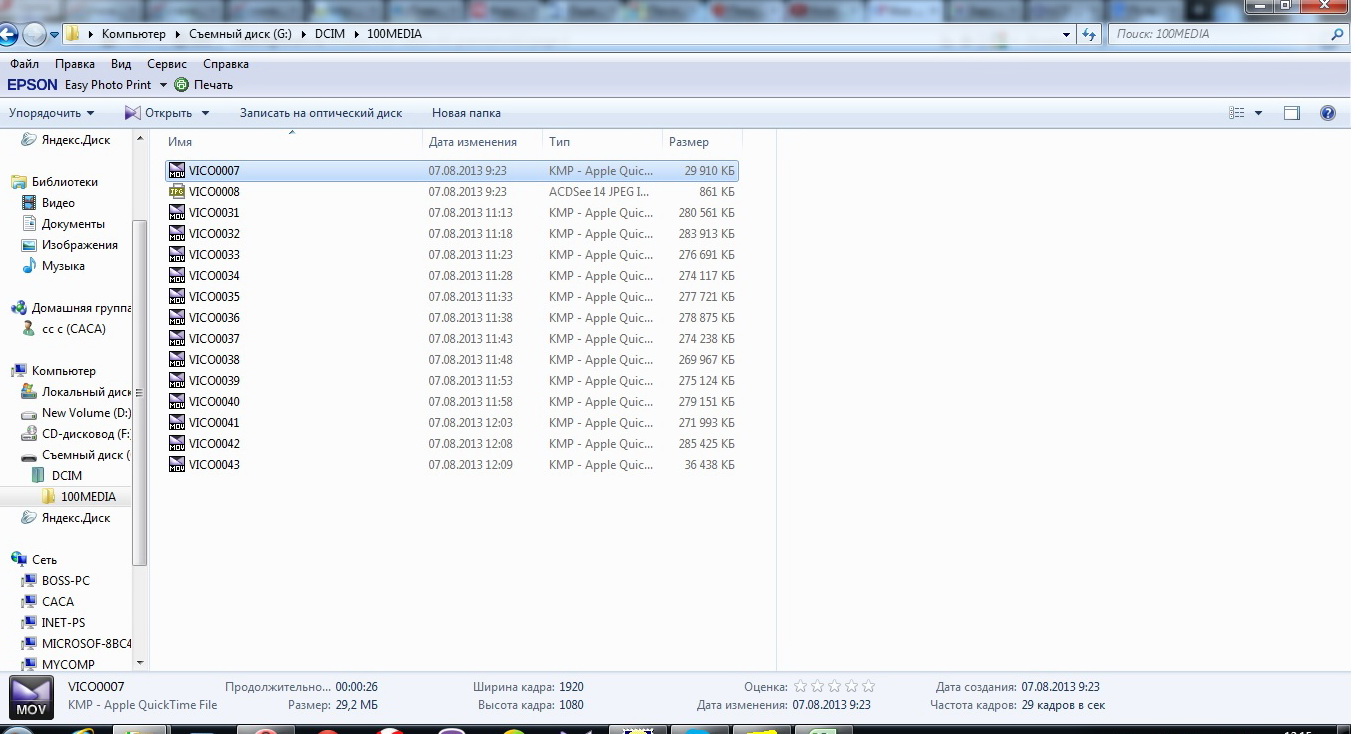
Task: Rate the file with the fifth star
Action: point(868,687)
